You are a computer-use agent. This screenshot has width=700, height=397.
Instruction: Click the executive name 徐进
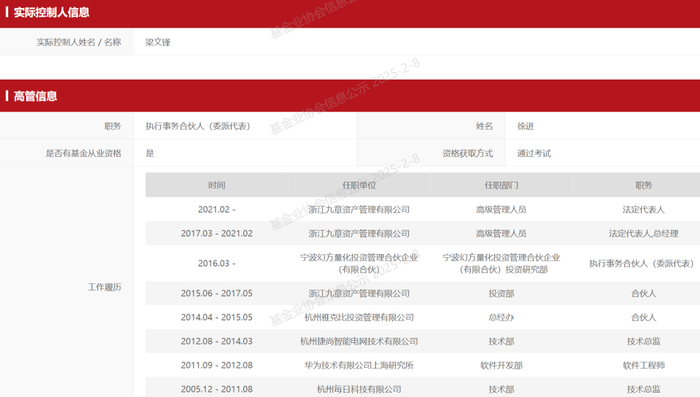point(525,126)
